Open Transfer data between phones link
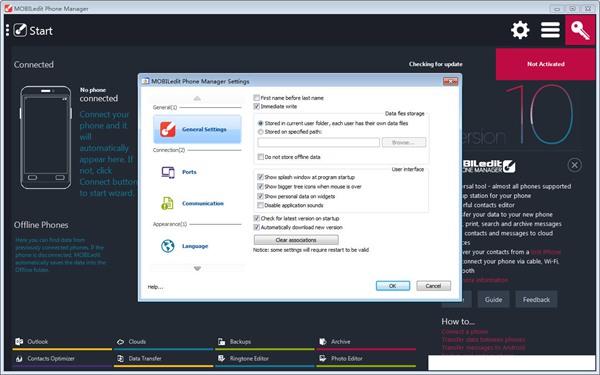 tap(483, 340)
